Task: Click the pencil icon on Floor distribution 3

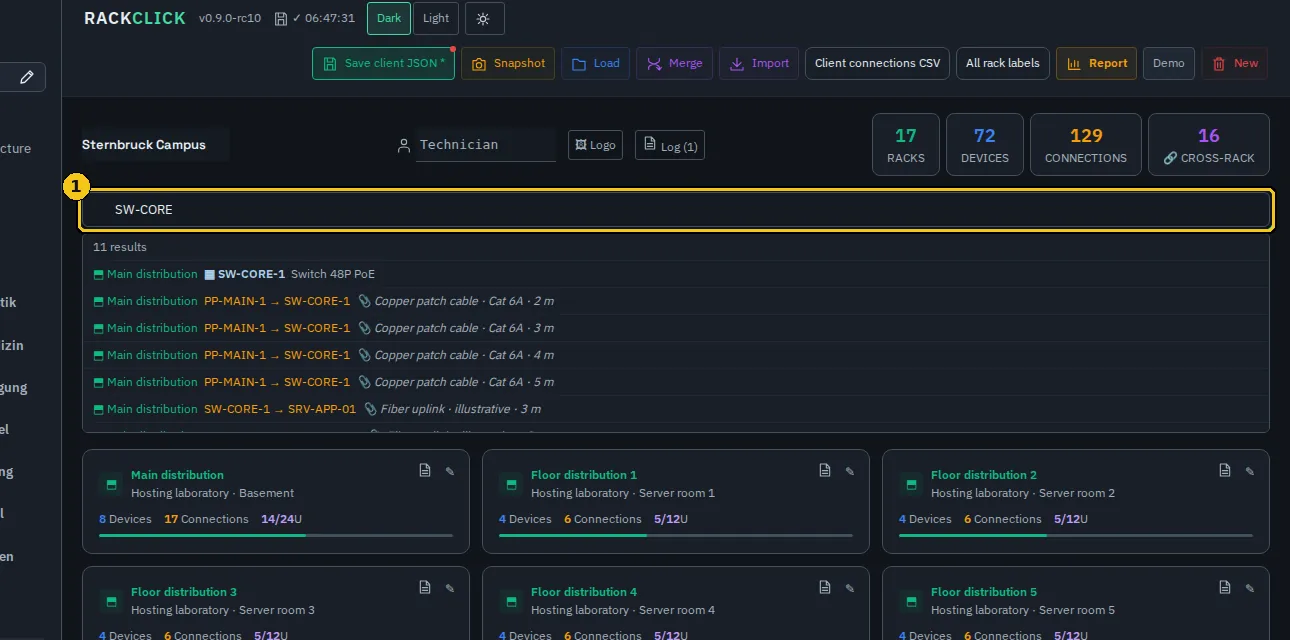Action: pos(450,588)
